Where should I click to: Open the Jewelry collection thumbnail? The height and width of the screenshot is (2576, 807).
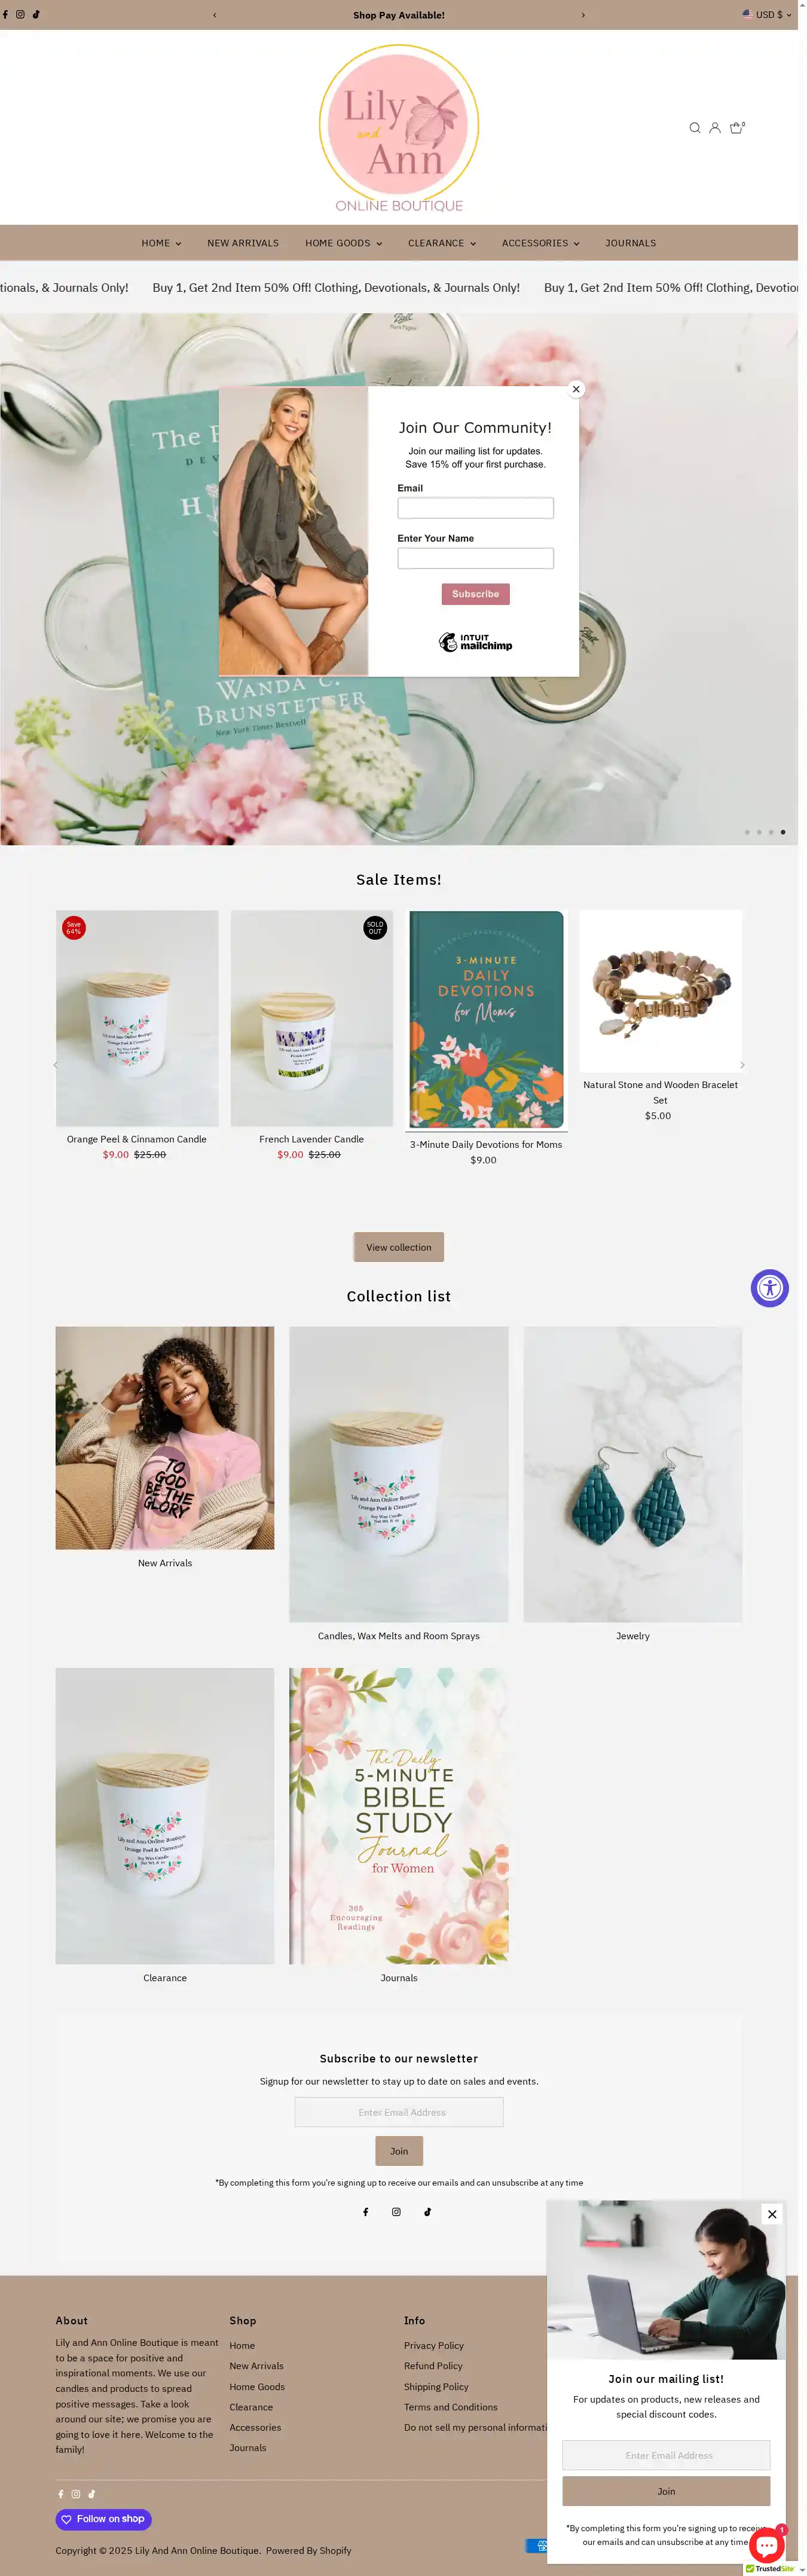[633, 1474]
